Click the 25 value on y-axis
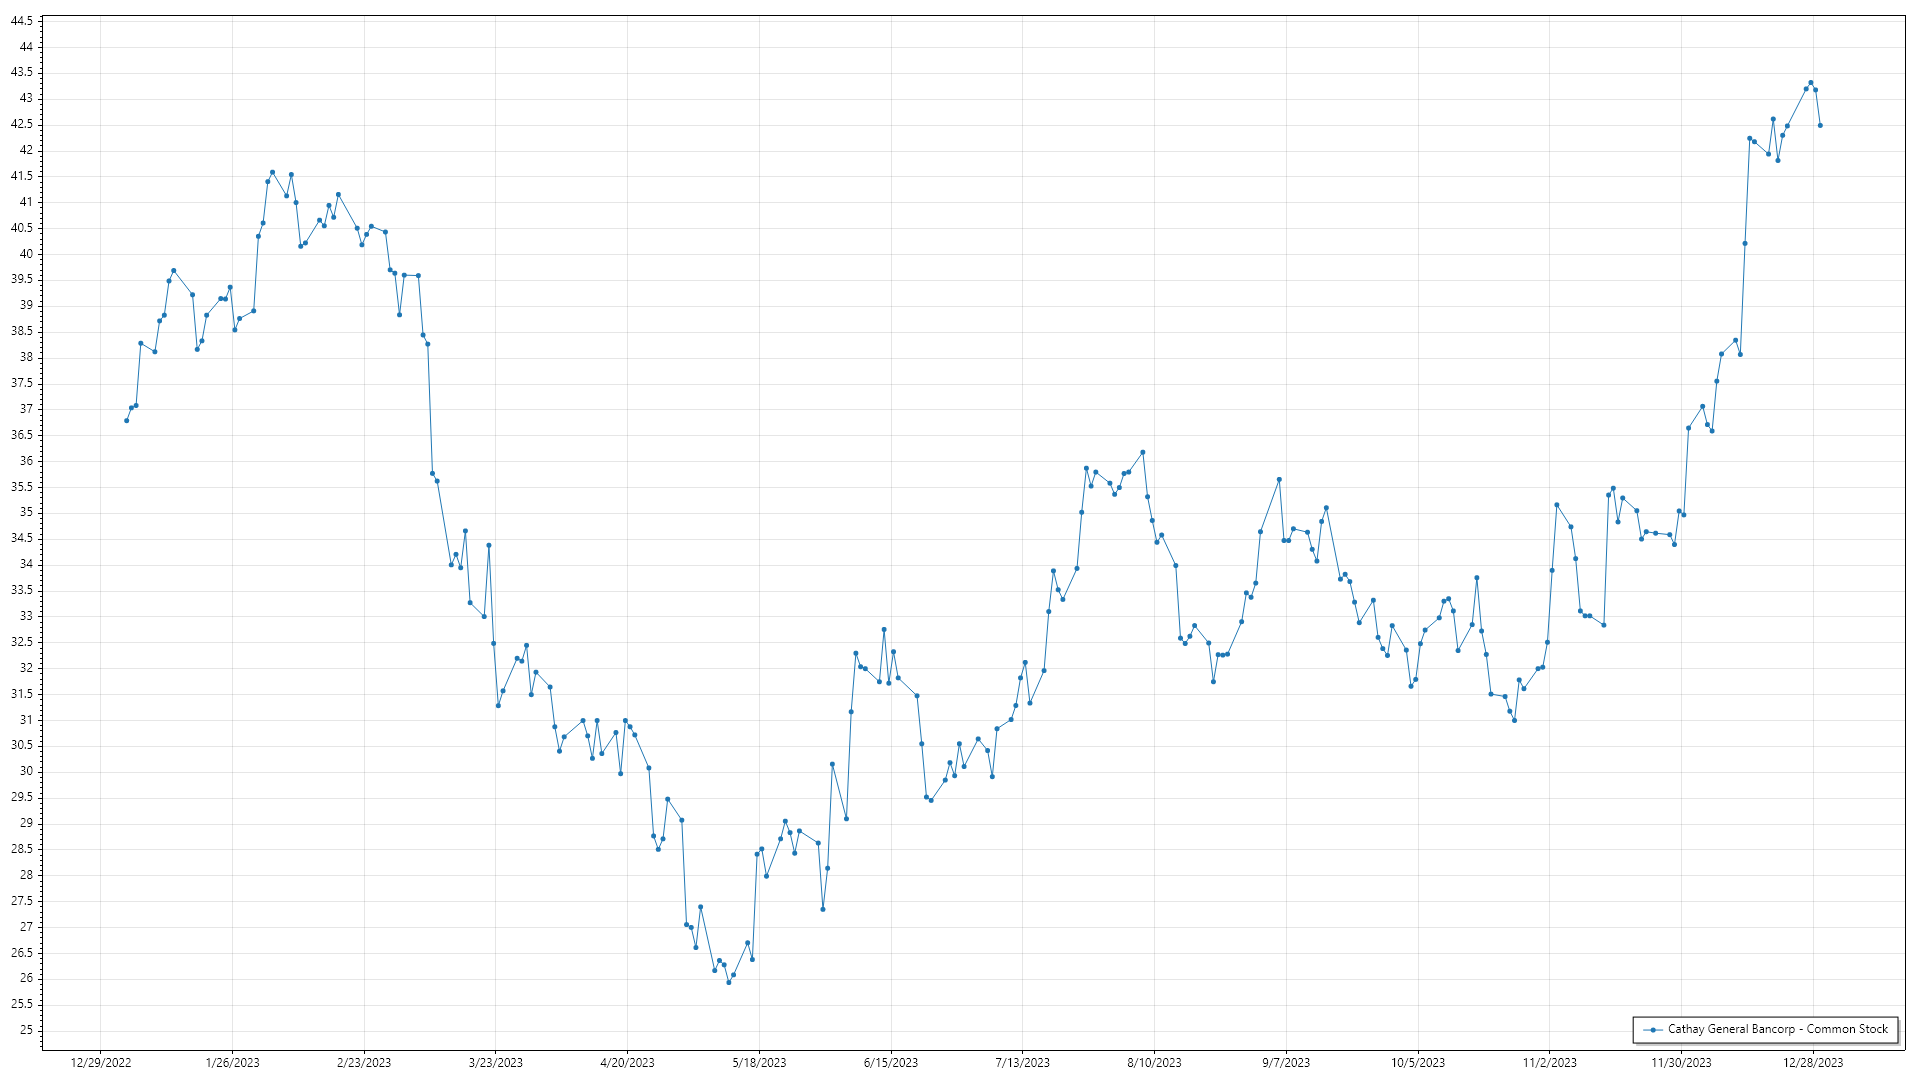 [26, 1030]
